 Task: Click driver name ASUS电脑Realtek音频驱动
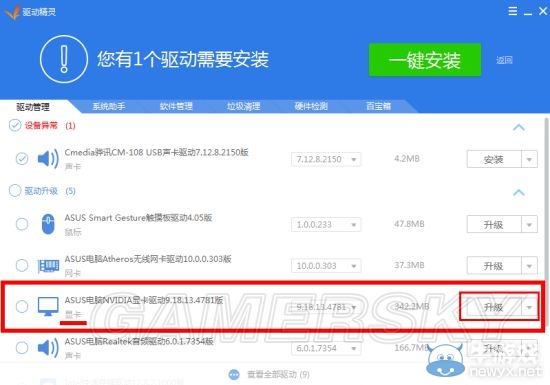pyautogui.click(x=139, y=341)
